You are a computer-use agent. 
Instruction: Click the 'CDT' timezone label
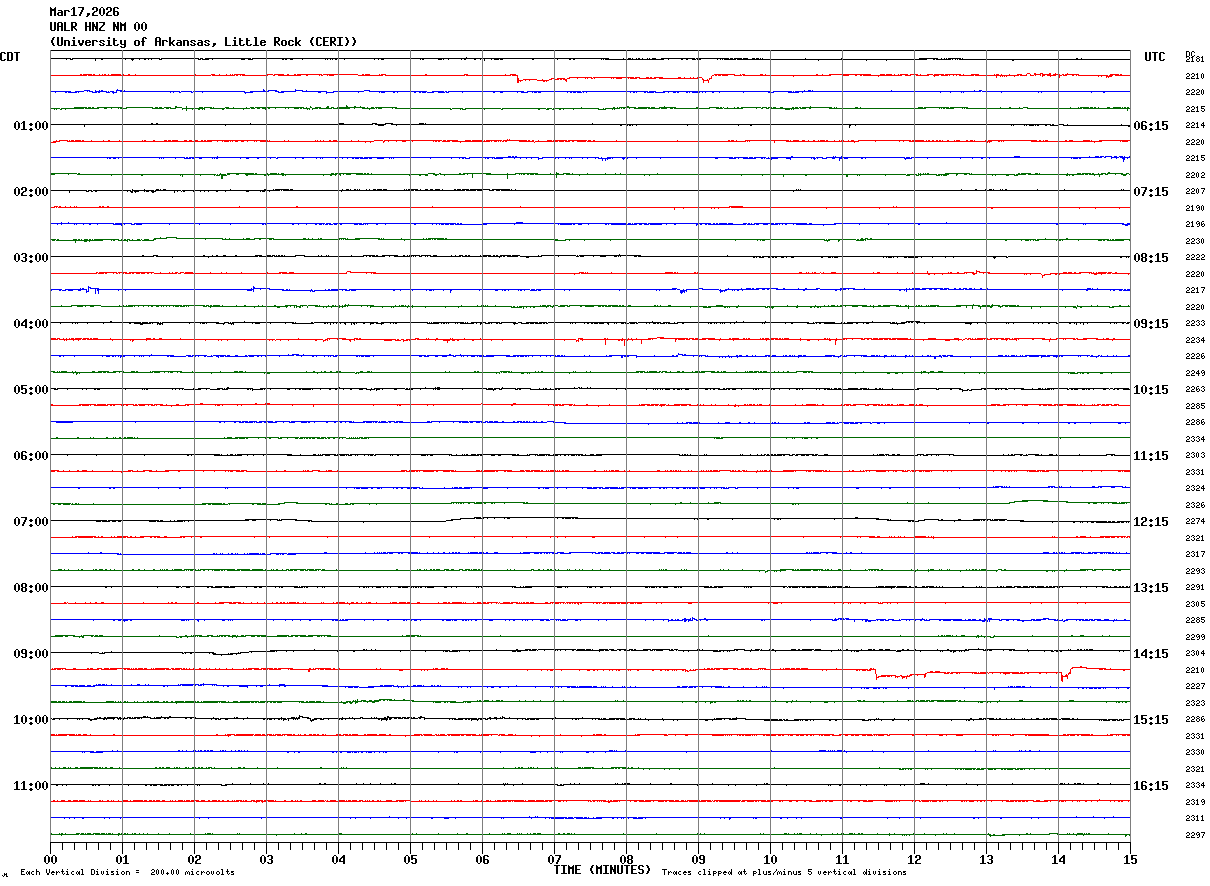[10, 57]
